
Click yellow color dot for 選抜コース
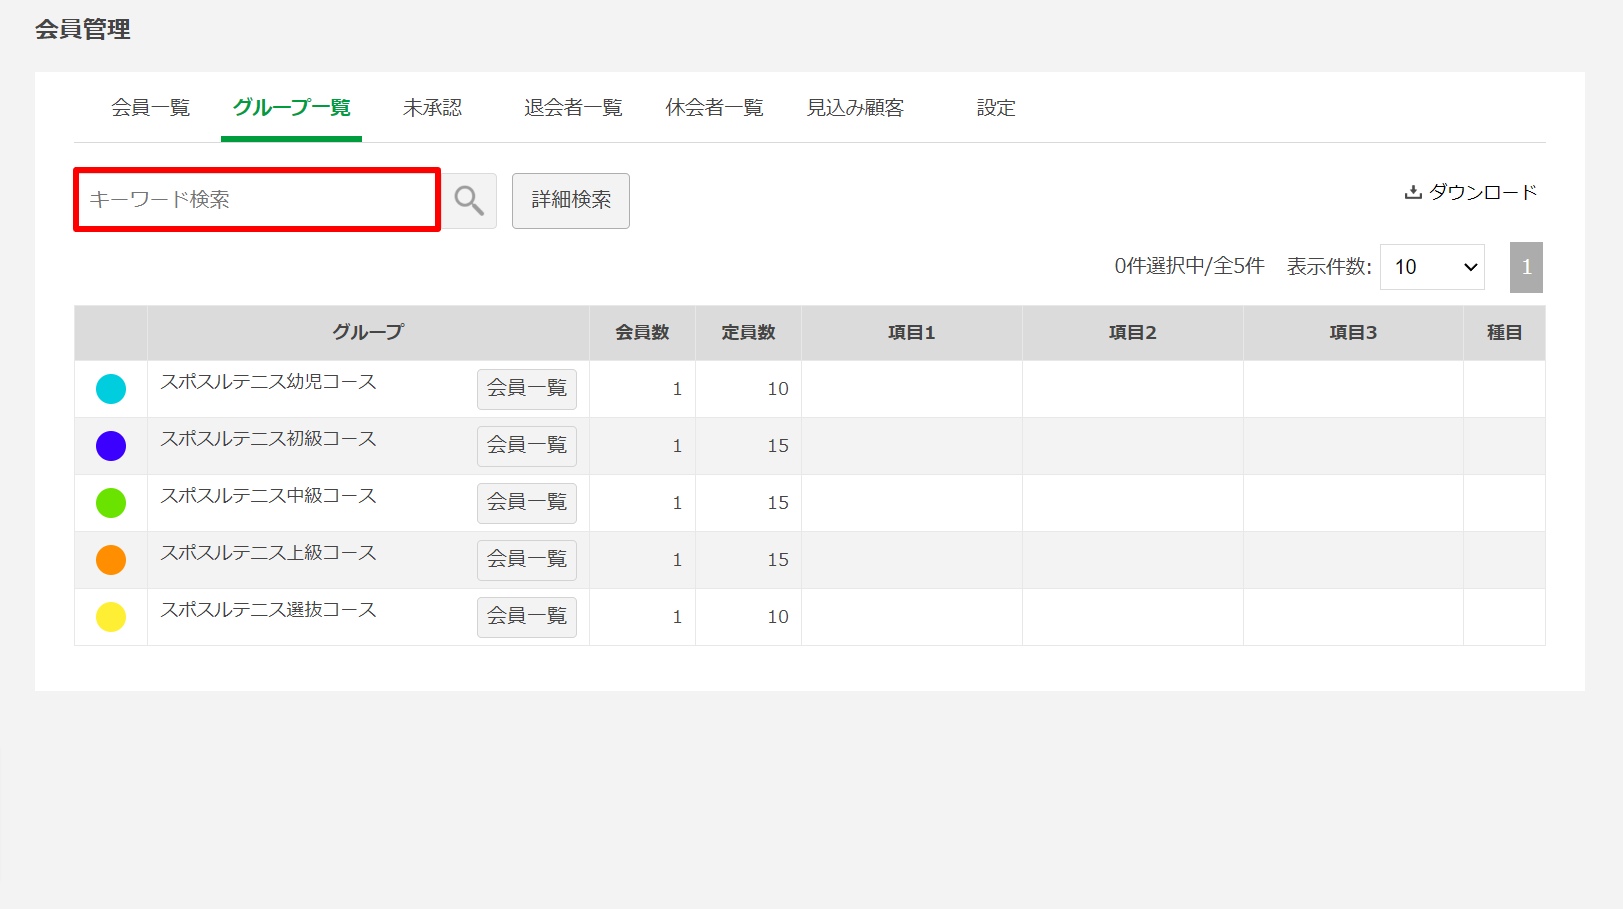coord(111,617)
